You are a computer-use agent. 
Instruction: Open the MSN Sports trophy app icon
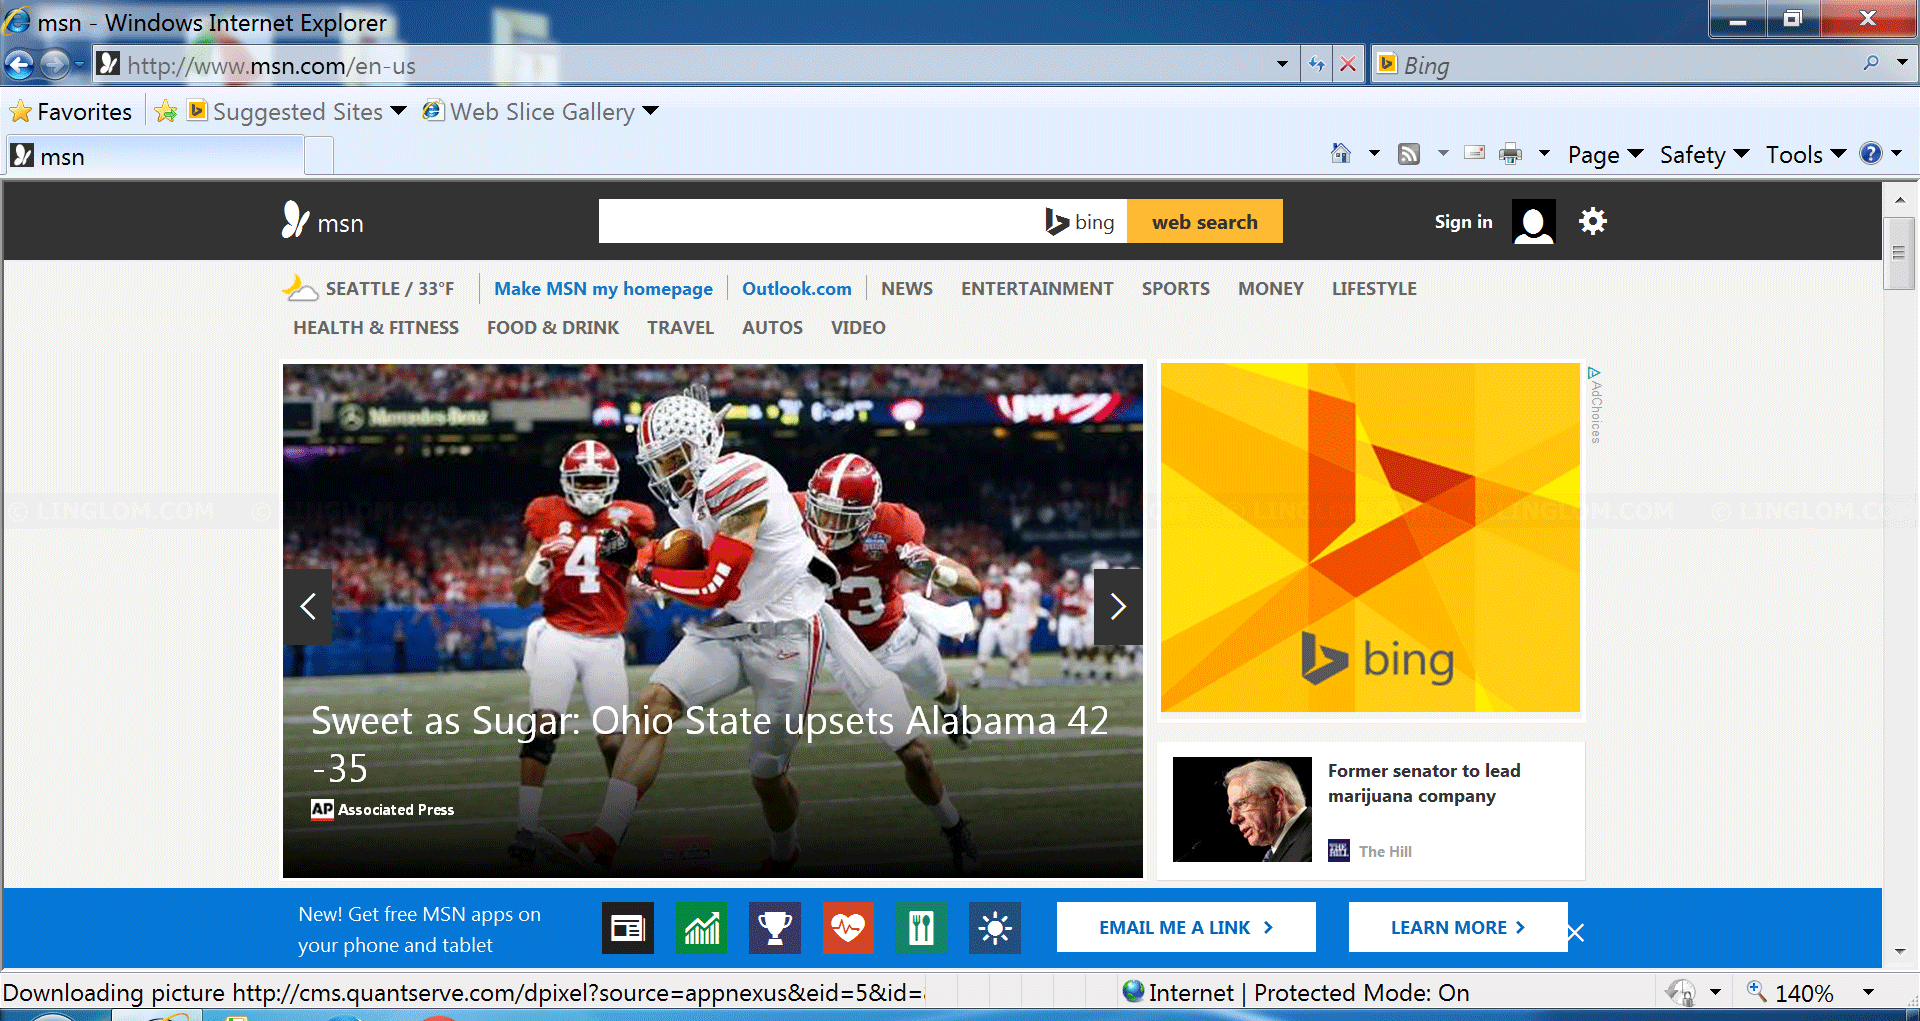pyautogui.click(x=775, y=928)
